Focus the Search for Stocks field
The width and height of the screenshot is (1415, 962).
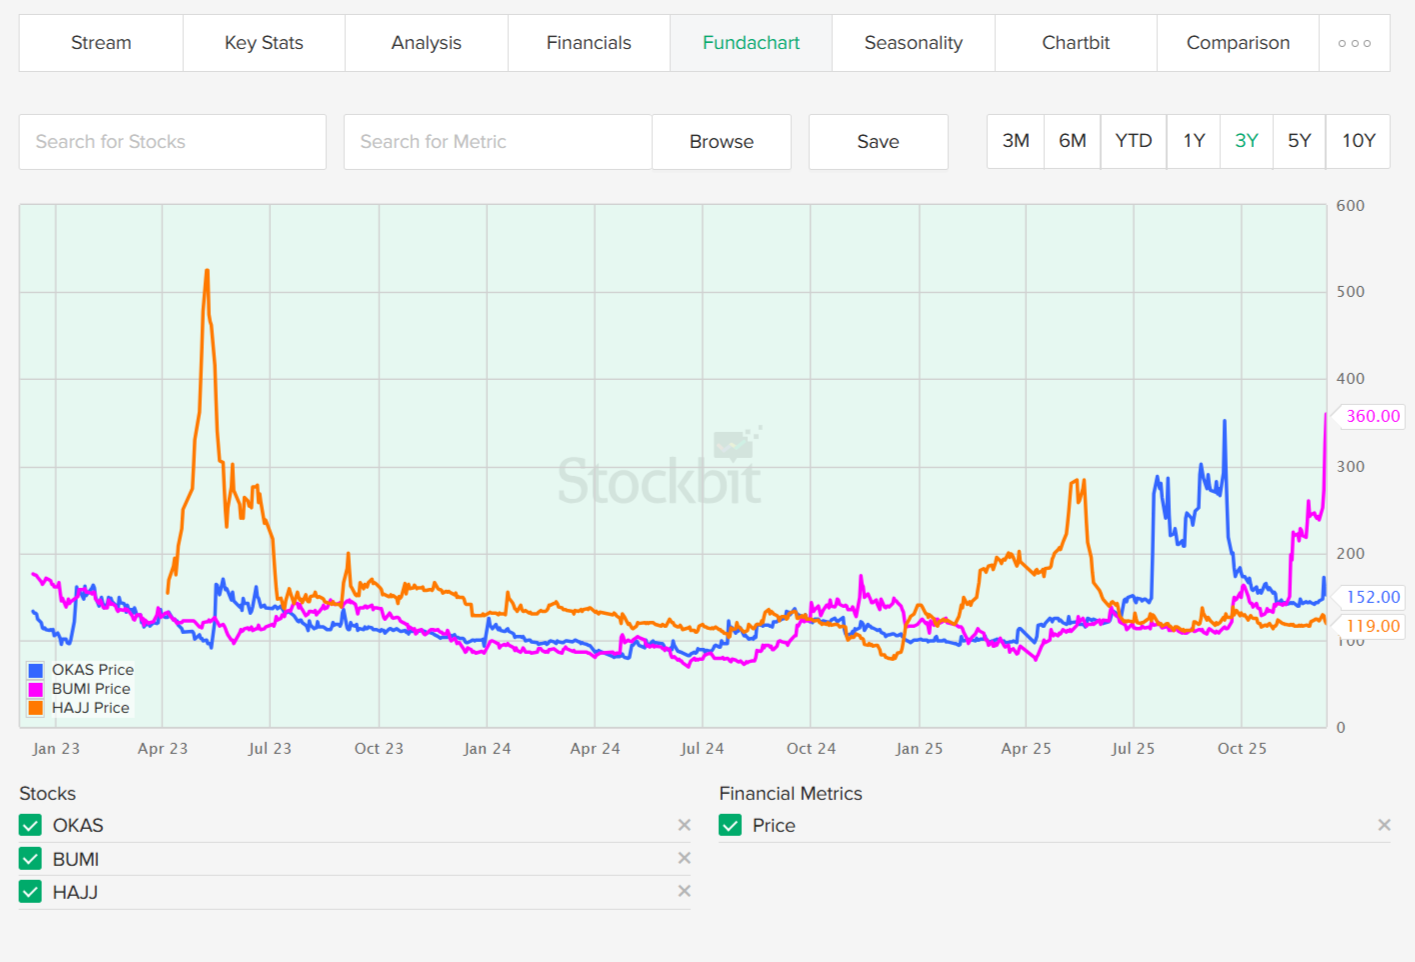pos(172,142)
